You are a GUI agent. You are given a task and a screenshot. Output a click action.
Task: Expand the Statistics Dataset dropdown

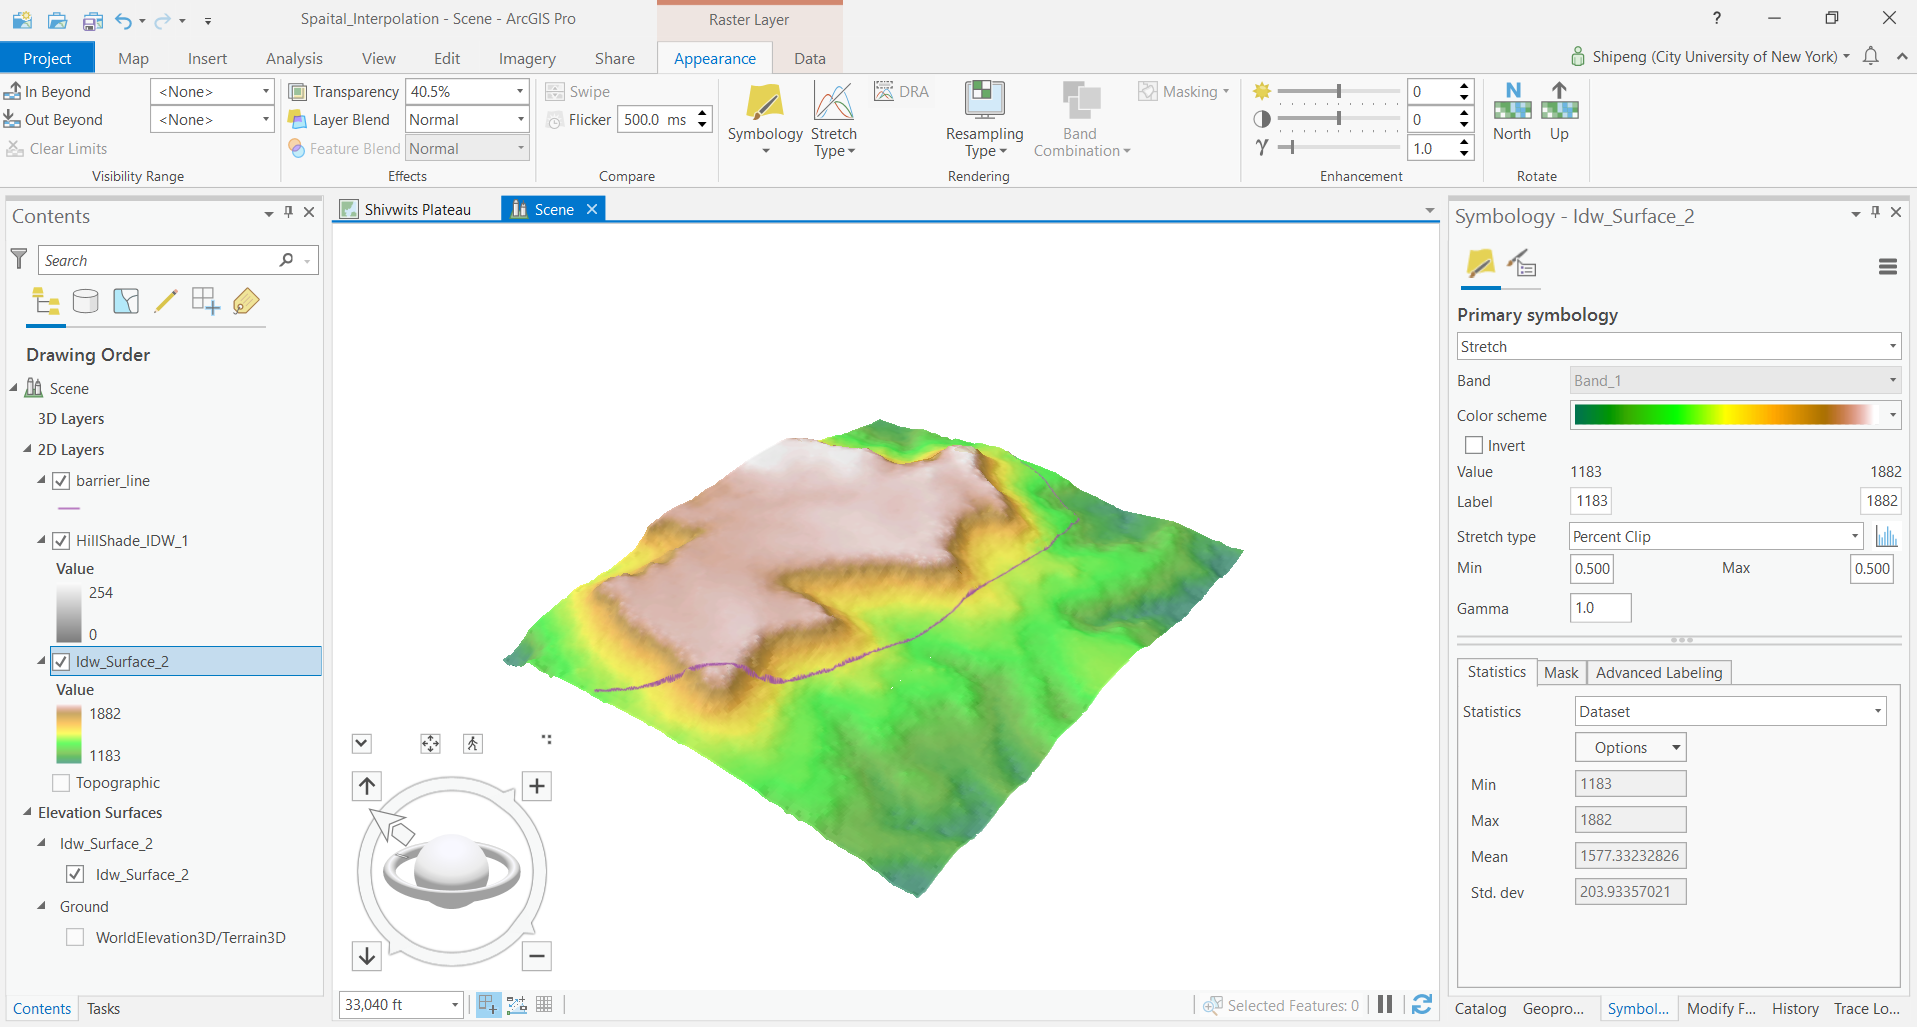(x=1730, y=712)
